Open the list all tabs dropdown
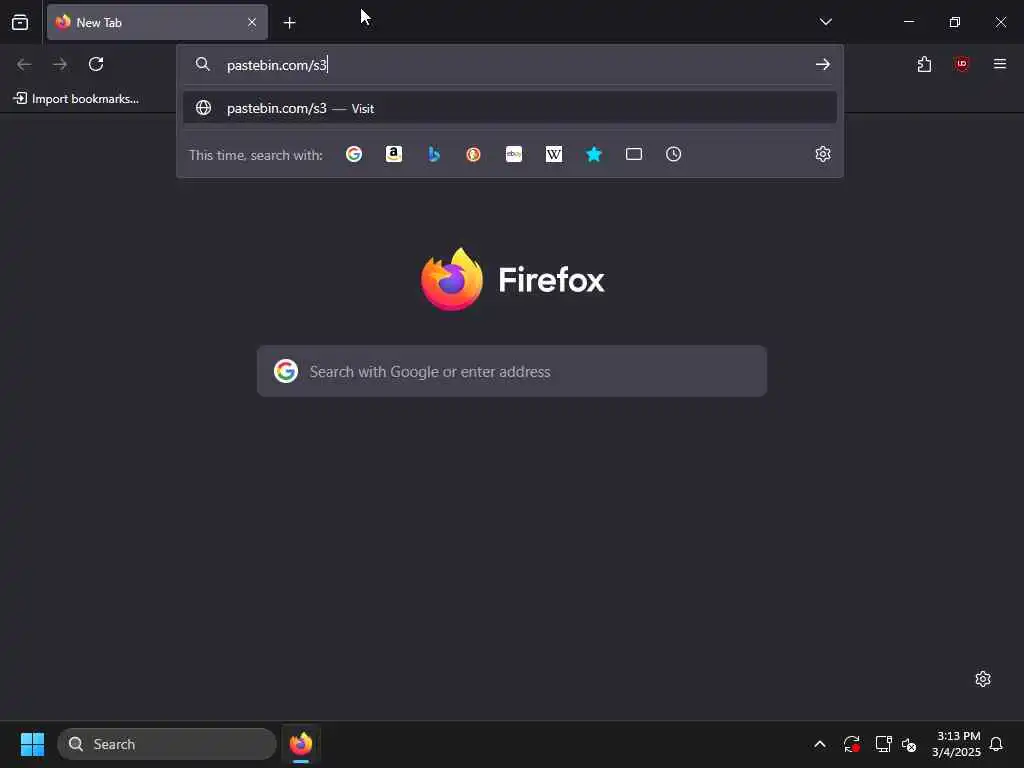1024x768 pixels. point(825,22)
